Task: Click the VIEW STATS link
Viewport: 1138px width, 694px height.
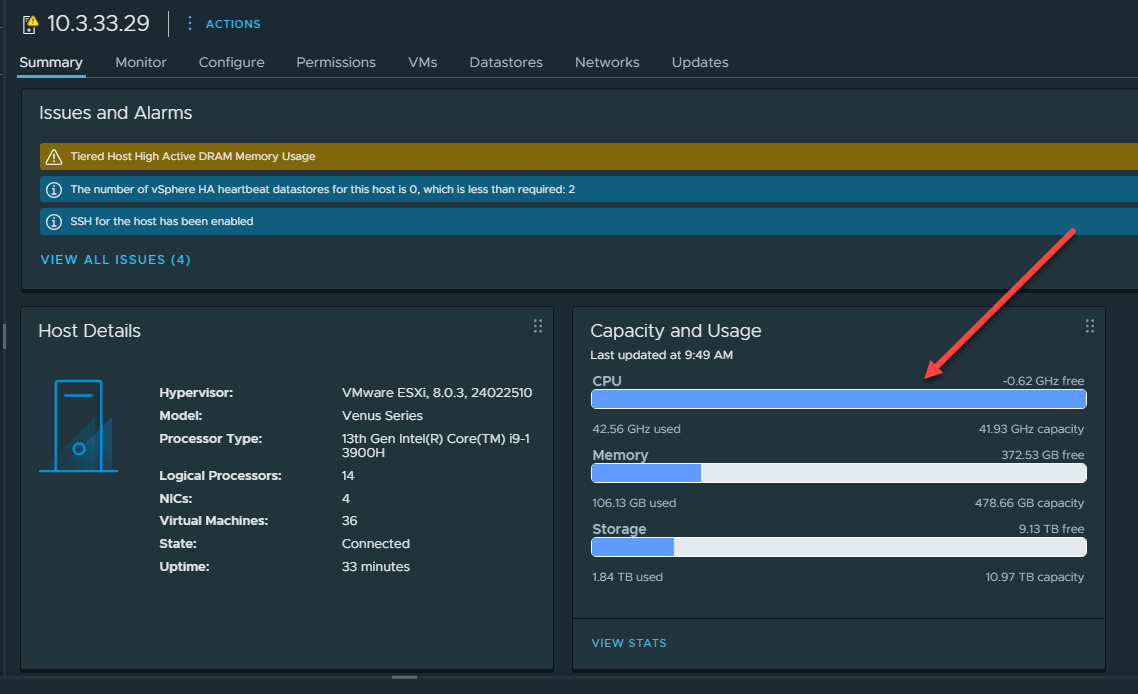Action: pos(629,643)
